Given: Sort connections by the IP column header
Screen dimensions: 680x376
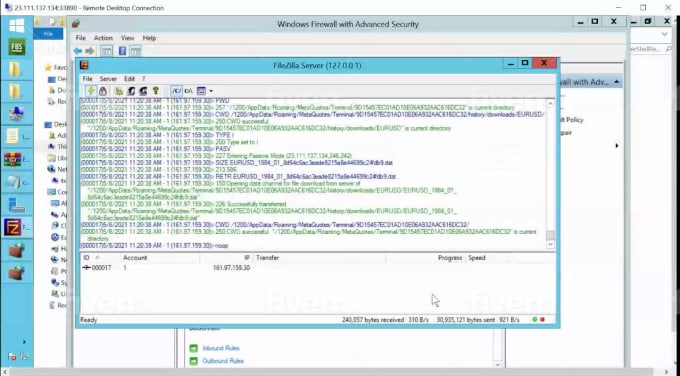Looking at the screenshot, I should [x=226, y=258].
